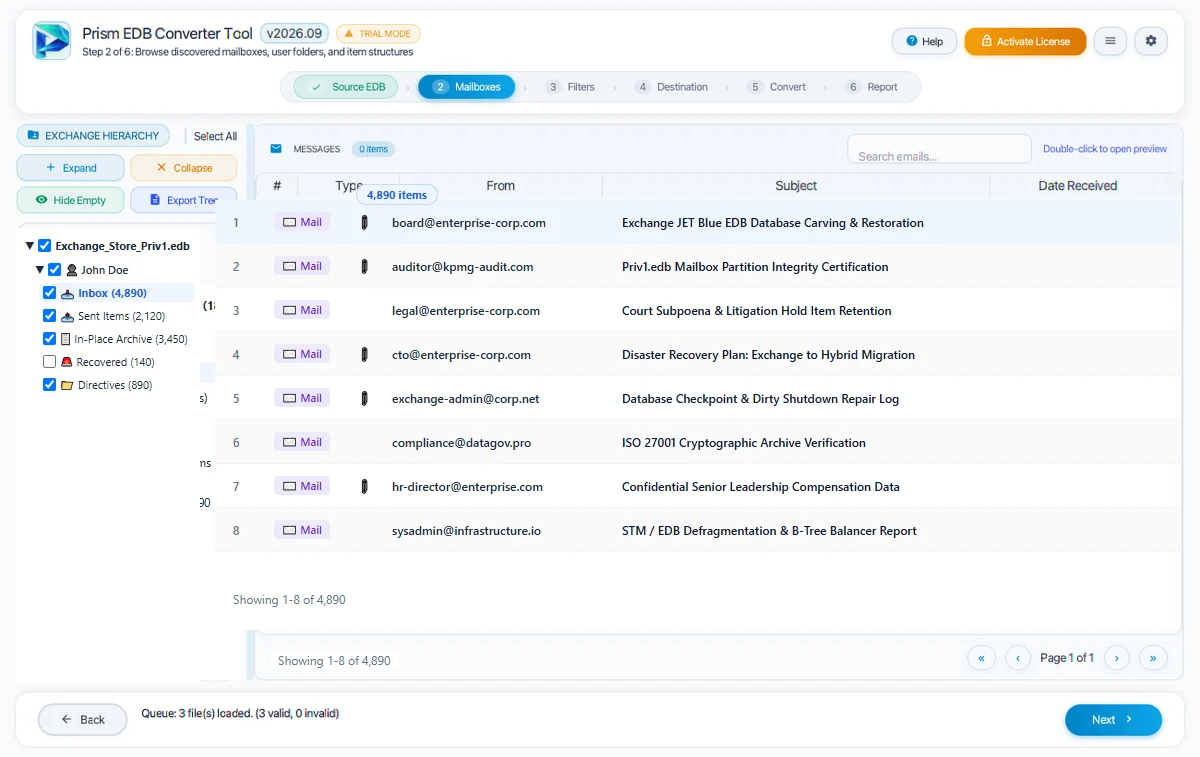Viewport: 1200px width, 757px height.
Task: Collapse all tree nodes
Action: [184, 168]
